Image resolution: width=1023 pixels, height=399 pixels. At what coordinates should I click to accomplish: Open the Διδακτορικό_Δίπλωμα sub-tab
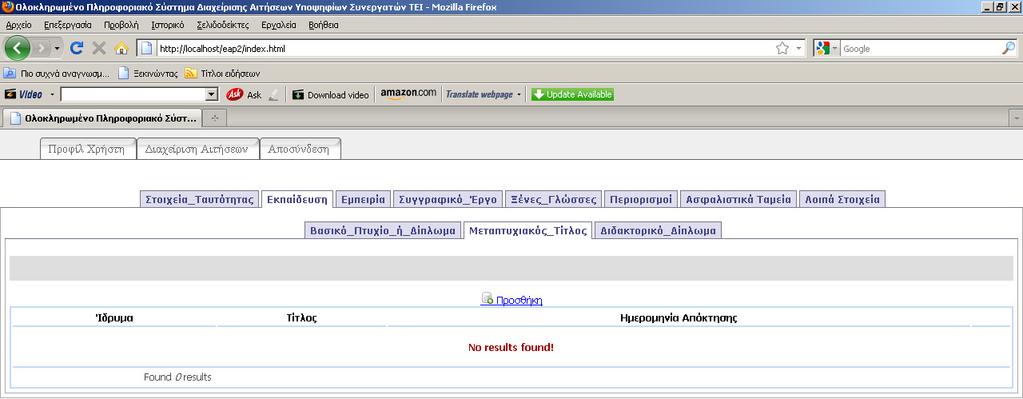pyautogui.click(x=658, y=231)
